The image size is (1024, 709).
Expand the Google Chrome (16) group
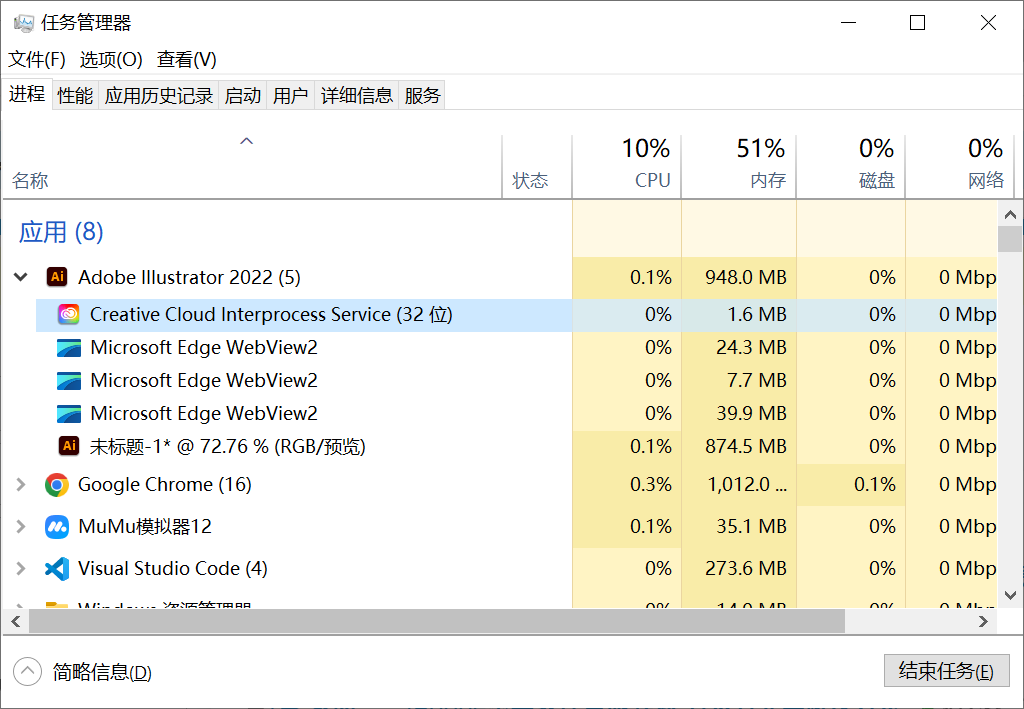tap(21, 484)
